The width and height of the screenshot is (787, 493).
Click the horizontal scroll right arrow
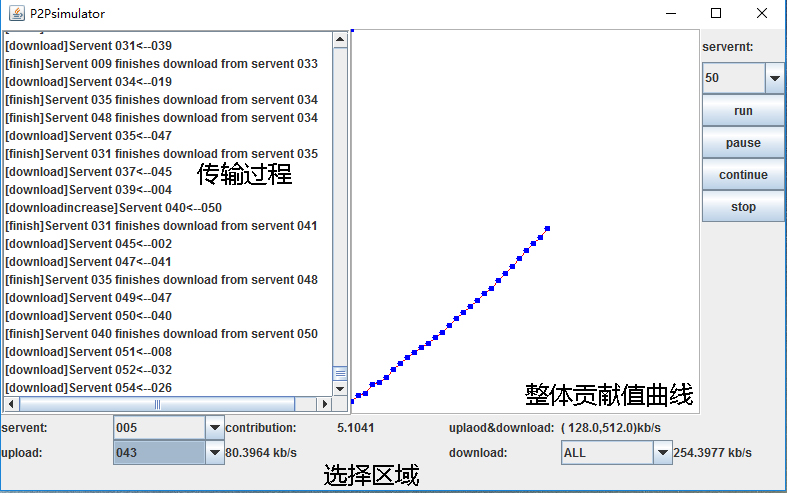pyautogui.click(x=325, y=404)
